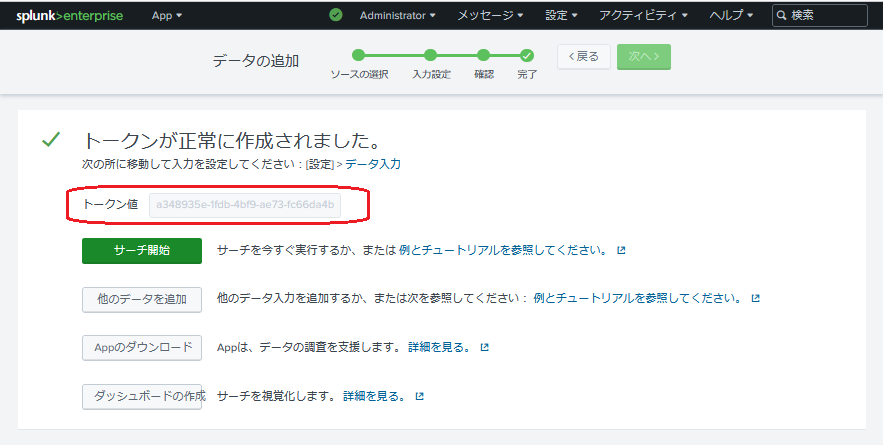Screen dimensions: 883x445
Task: Open the App dropdown menu
Action: (x=167, y=16)
